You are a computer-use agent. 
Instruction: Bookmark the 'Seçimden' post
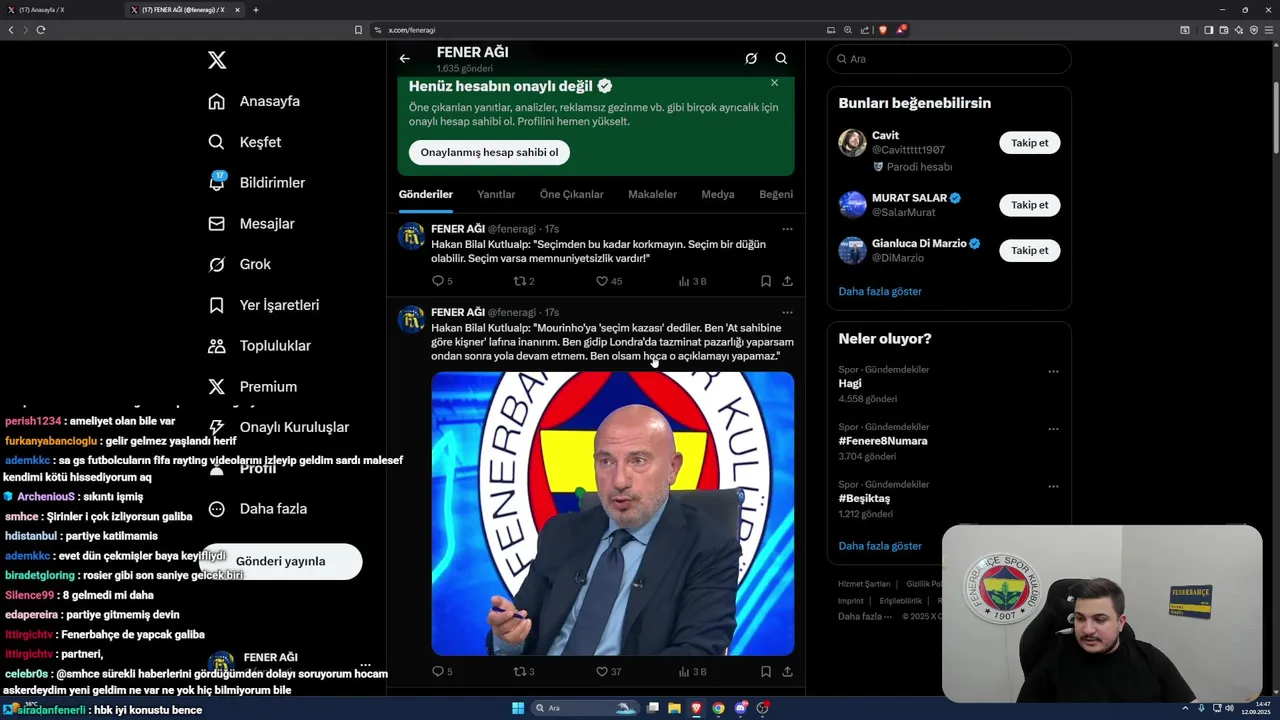pyautogui.click(x=766, y=281)
